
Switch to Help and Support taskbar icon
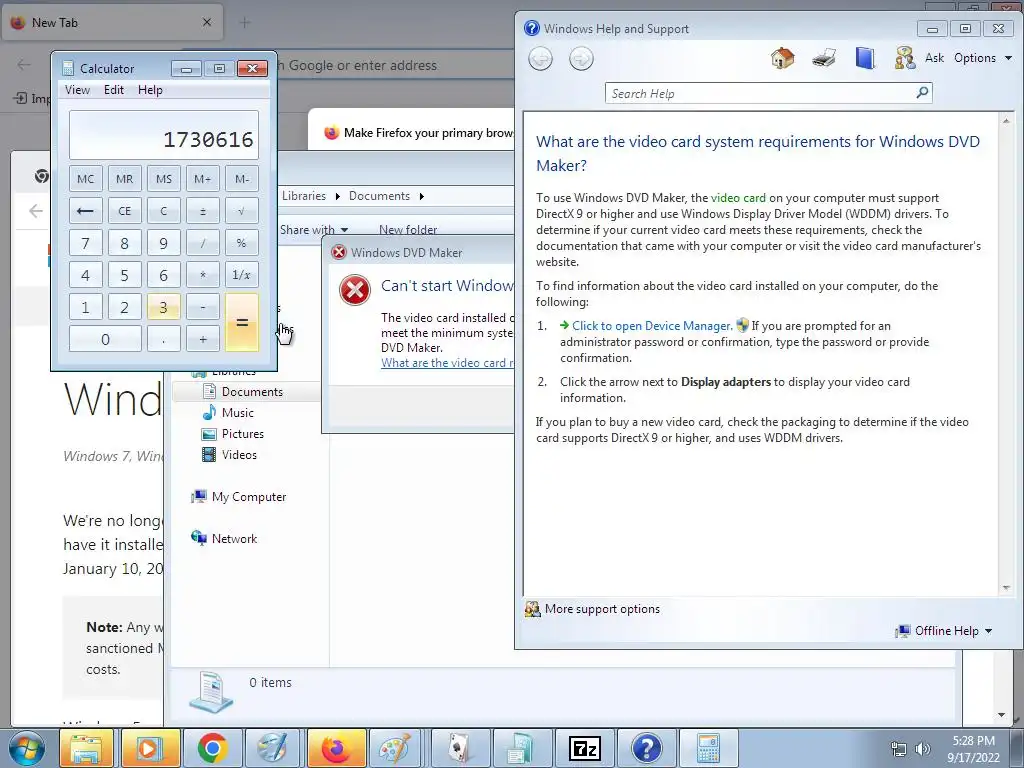pyautogui.click(x=647, y=748)
